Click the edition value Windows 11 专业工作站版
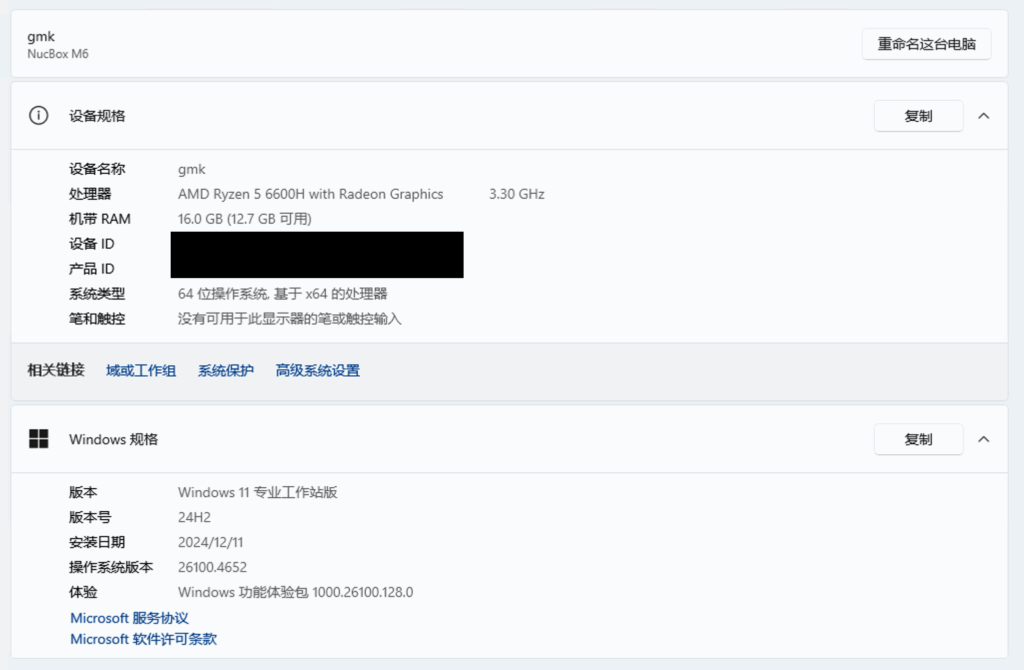The image size is (1024, 670). pyautogui.click(x=257, y=492)
